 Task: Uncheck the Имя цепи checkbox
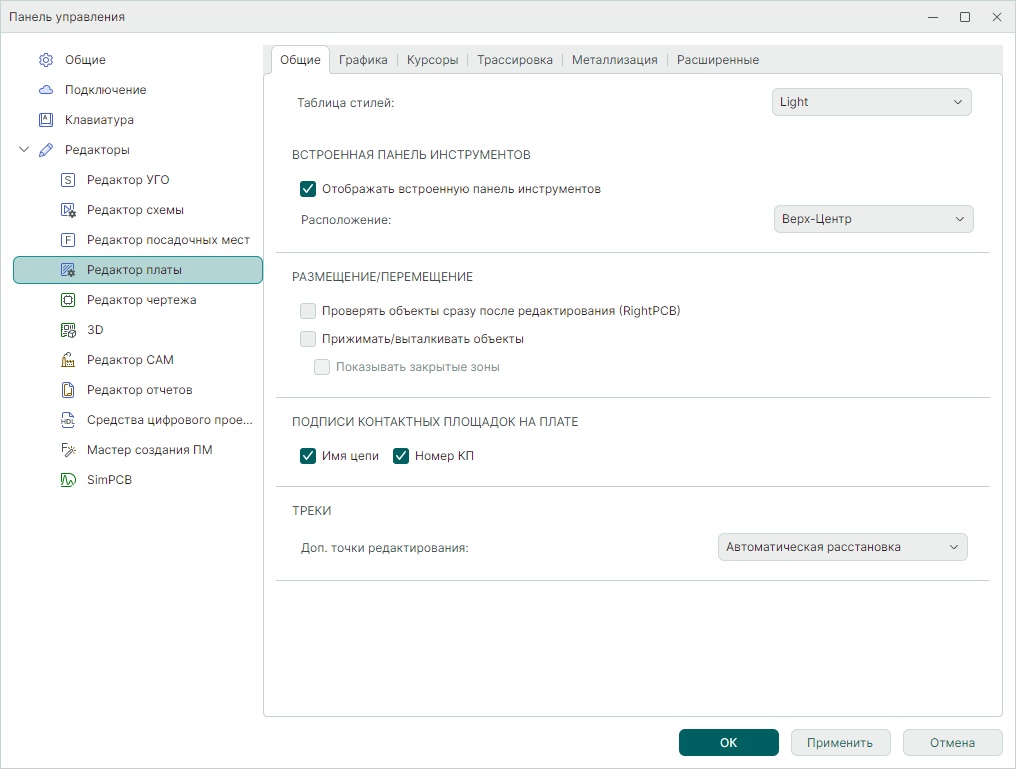(x=308, y=456)
